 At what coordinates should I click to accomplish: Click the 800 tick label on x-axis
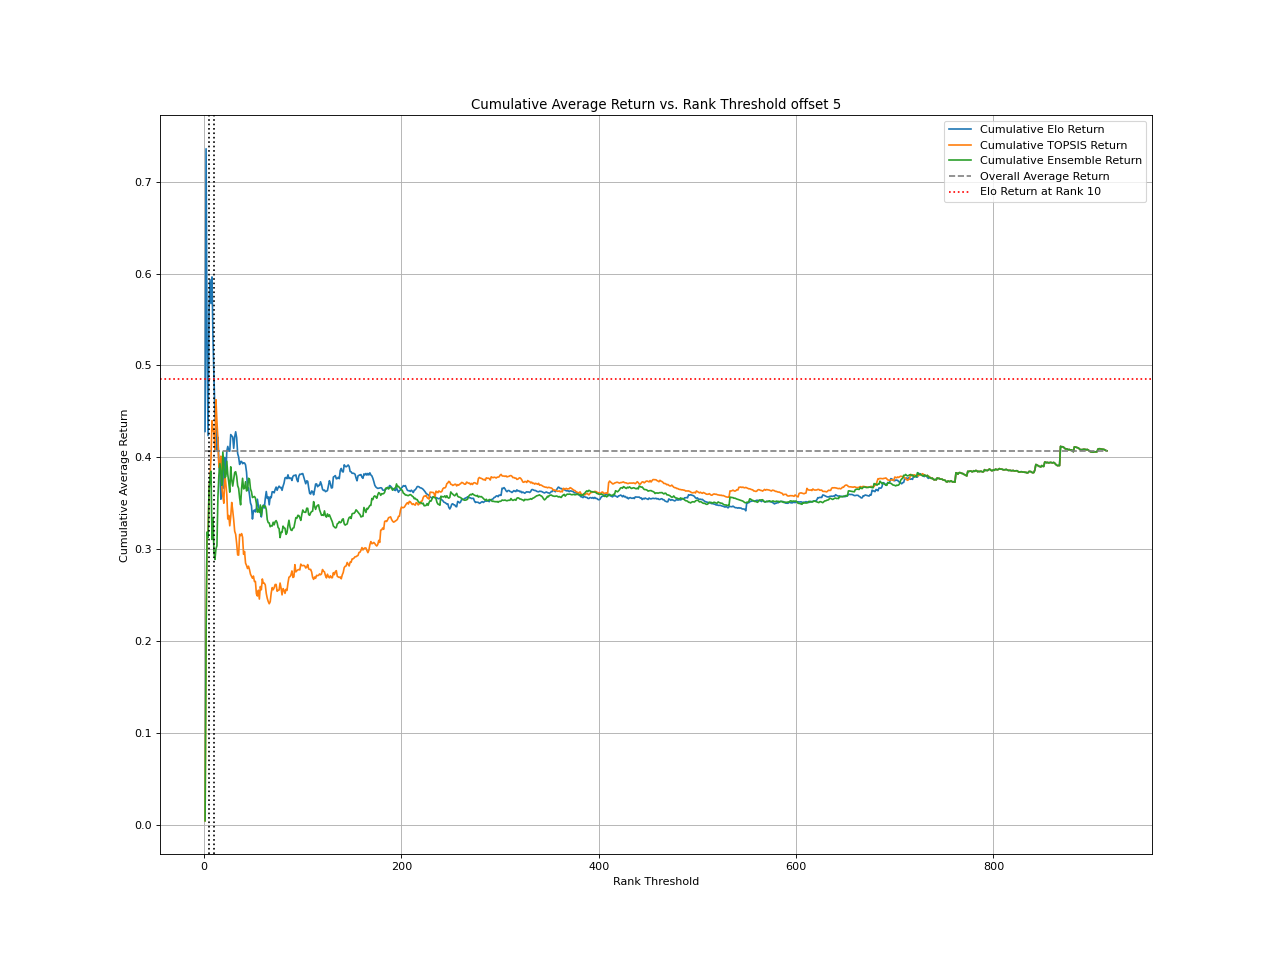pos(992,868)
